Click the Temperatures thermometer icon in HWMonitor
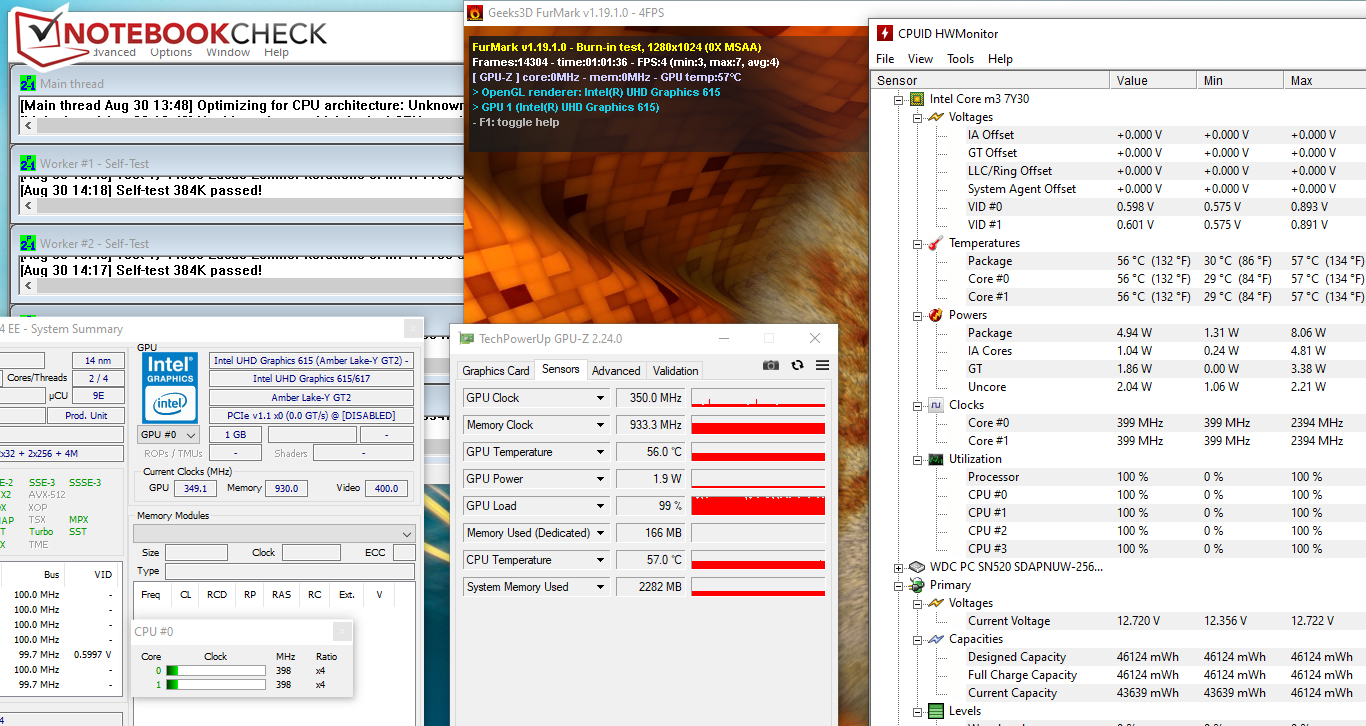Screen dimensions: 1366x726 (x=935, y=243)
